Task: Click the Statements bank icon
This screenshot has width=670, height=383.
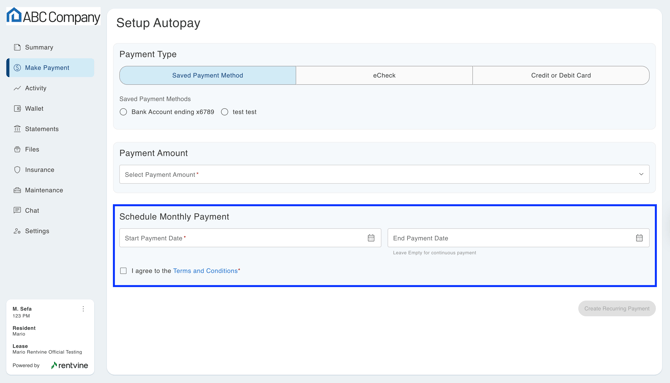Action: pos(17,129)
